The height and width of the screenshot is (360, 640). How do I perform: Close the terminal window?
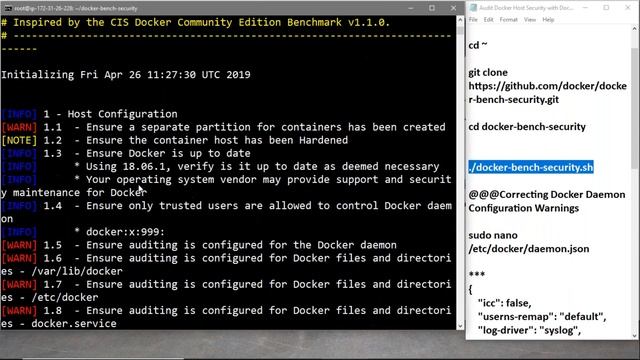point(453,8)
